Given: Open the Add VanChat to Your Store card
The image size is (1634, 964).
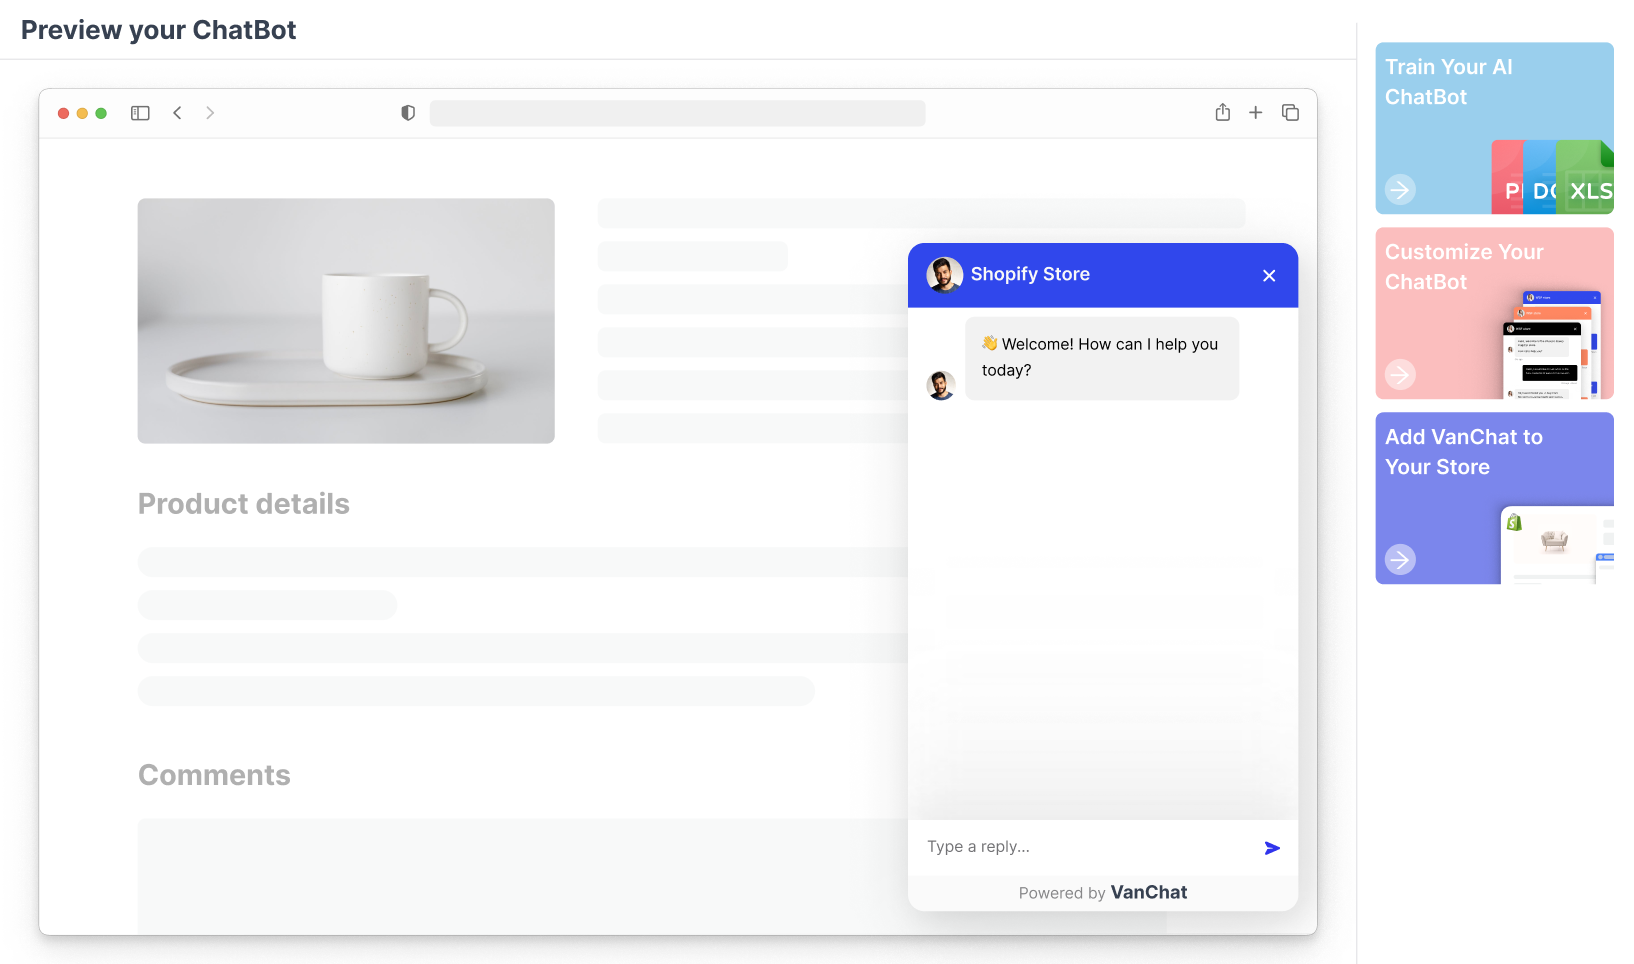Looking at the screenshot, I should (x=1494, y=498).
